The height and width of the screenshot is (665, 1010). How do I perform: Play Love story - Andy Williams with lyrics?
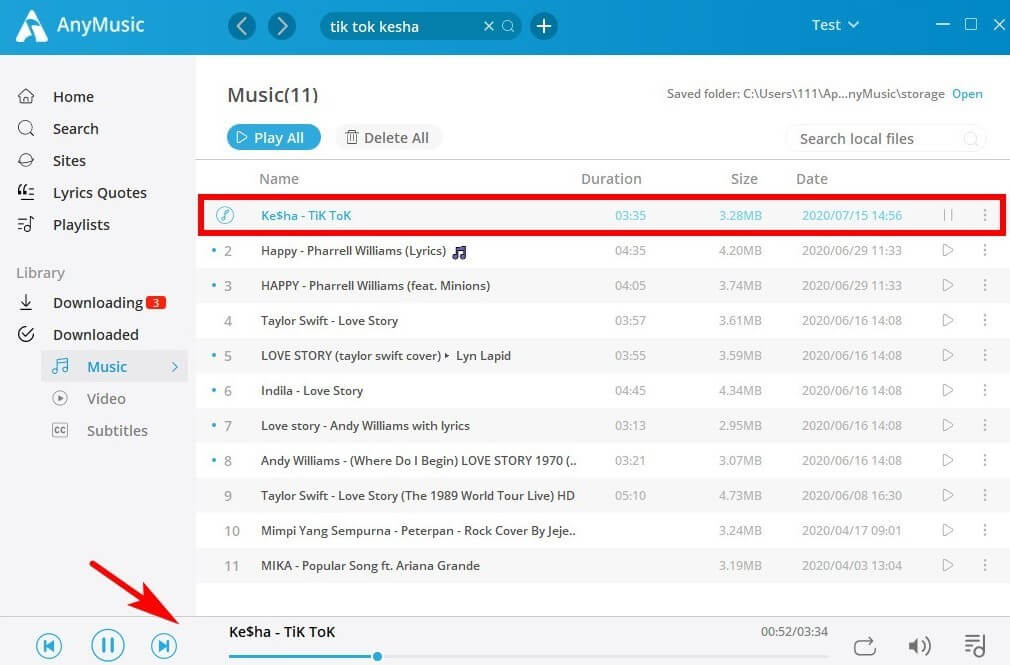pyautogui.click(x=948, y=425)
